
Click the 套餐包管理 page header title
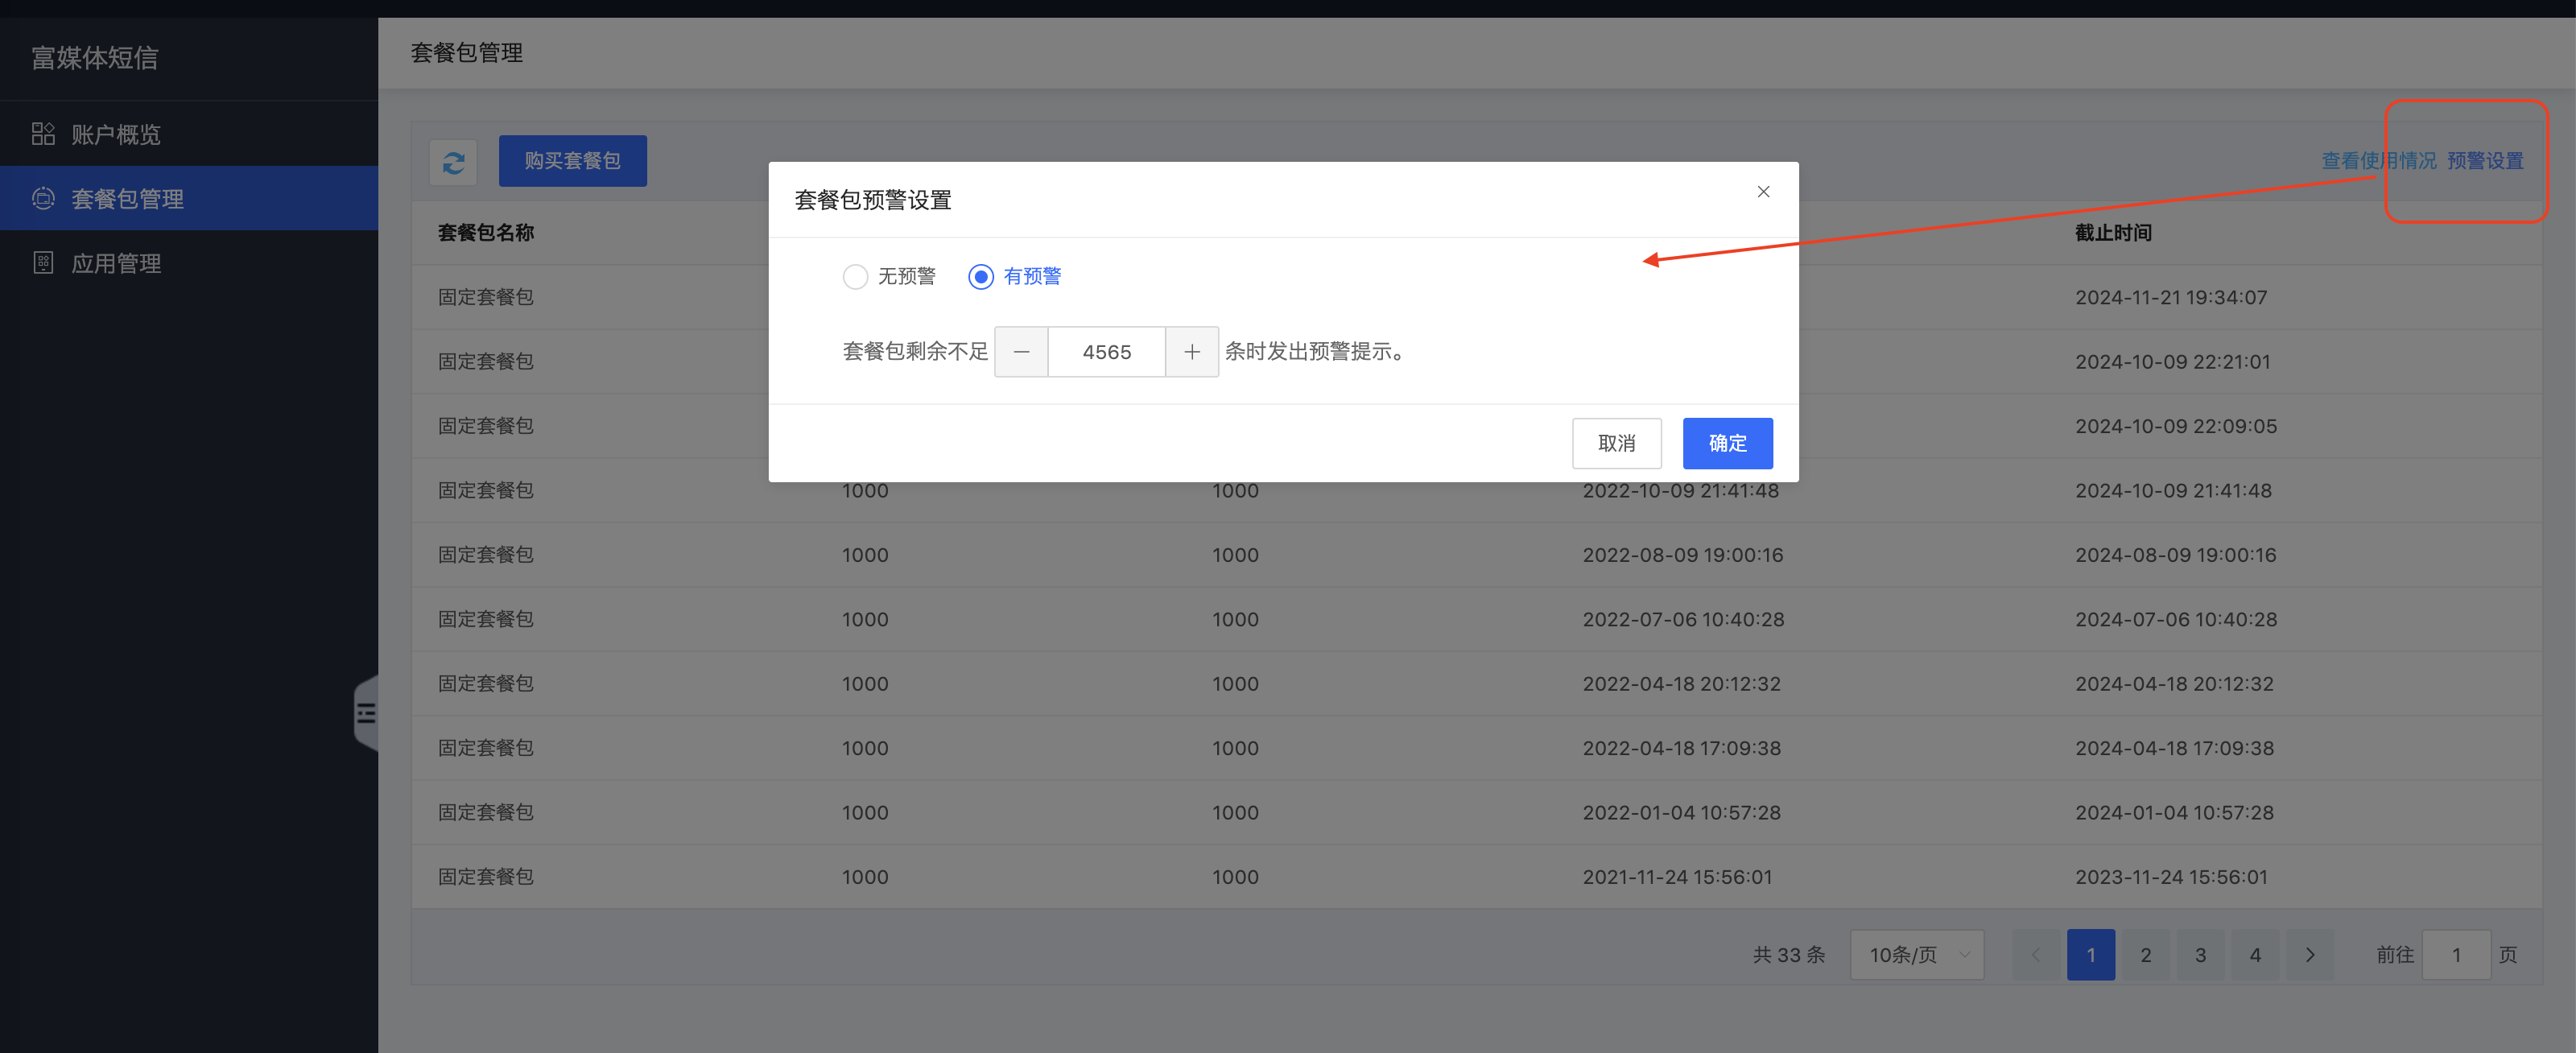[x=467, y=53]
